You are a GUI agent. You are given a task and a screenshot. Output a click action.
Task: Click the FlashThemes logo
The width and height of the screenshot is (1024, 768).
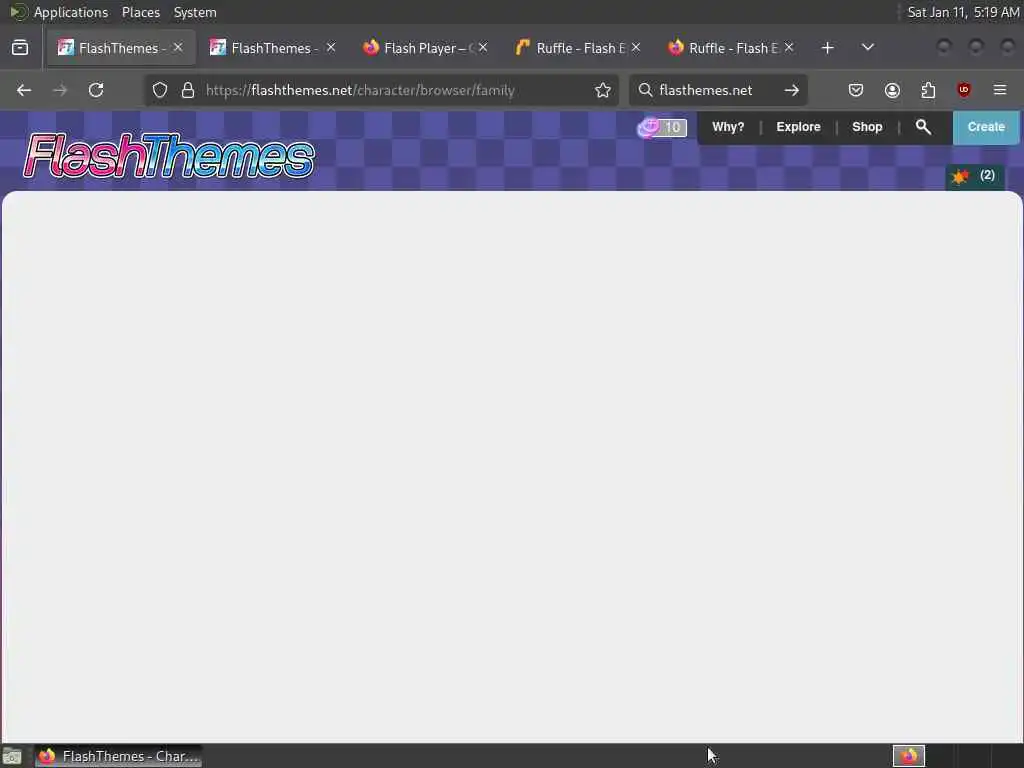tap(168, 156)
